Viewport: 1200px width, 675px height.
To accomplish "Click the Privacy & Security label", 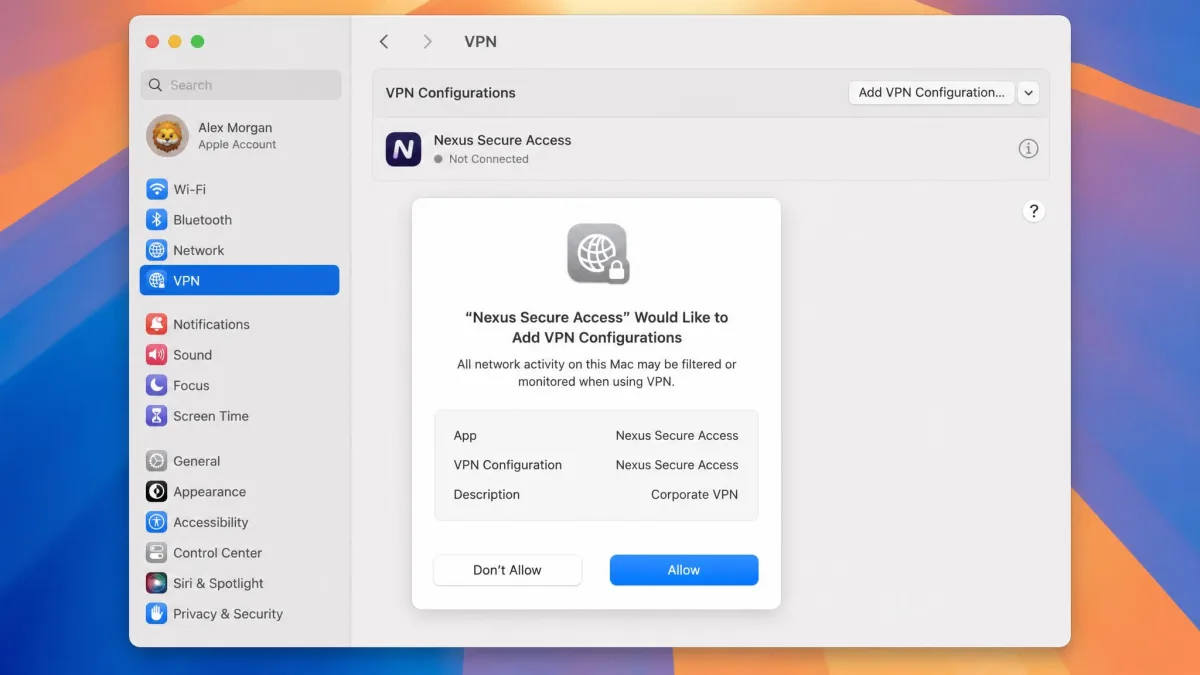I will pos(228,614).
